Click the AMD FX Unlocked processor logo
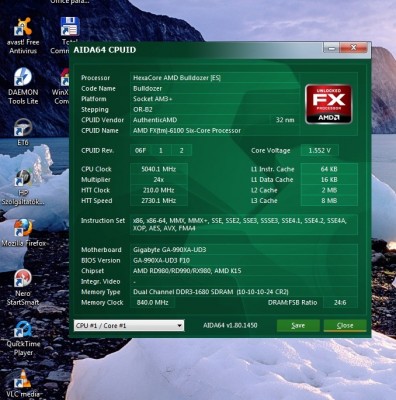 (x=328, y=104)
